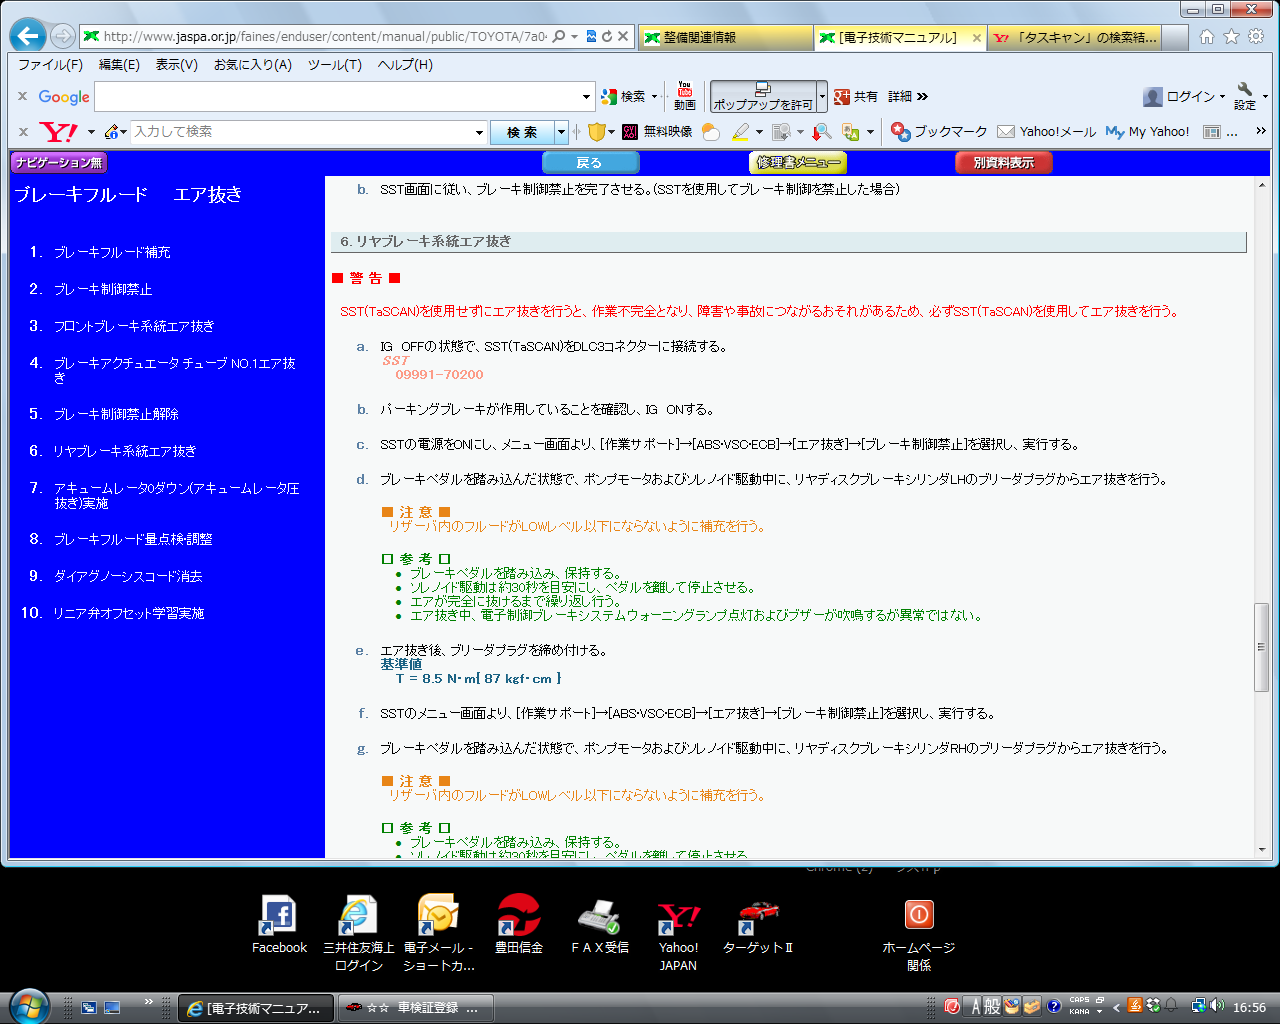The width and height of the screenshot is (1280, 1024).
Task: Click the YouTube 動画 icon in Google toolbar
Action: [x=685, y=96]
